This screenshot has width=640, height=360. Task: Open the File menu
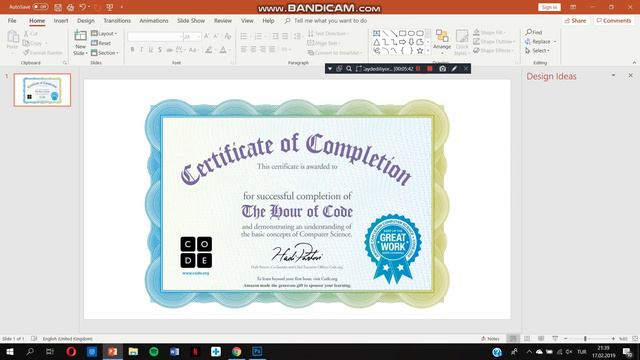(x=12, y=20)
